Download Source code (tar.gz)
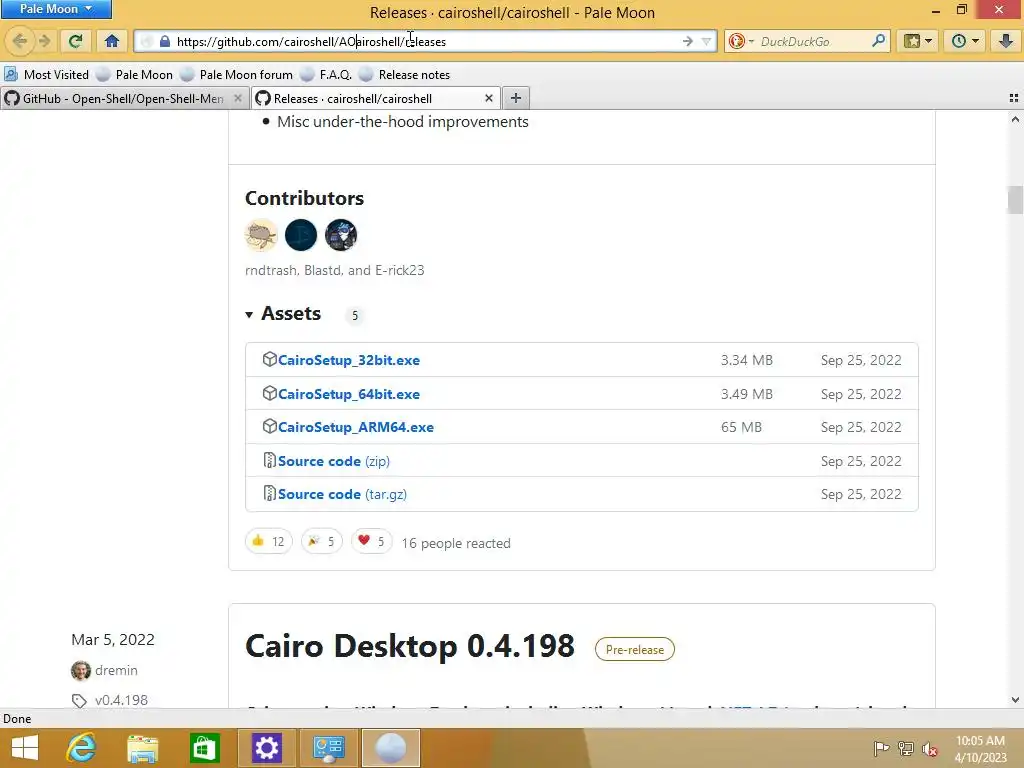The height and width of the screenshot is (768, 1024). (x=342, y=494)
